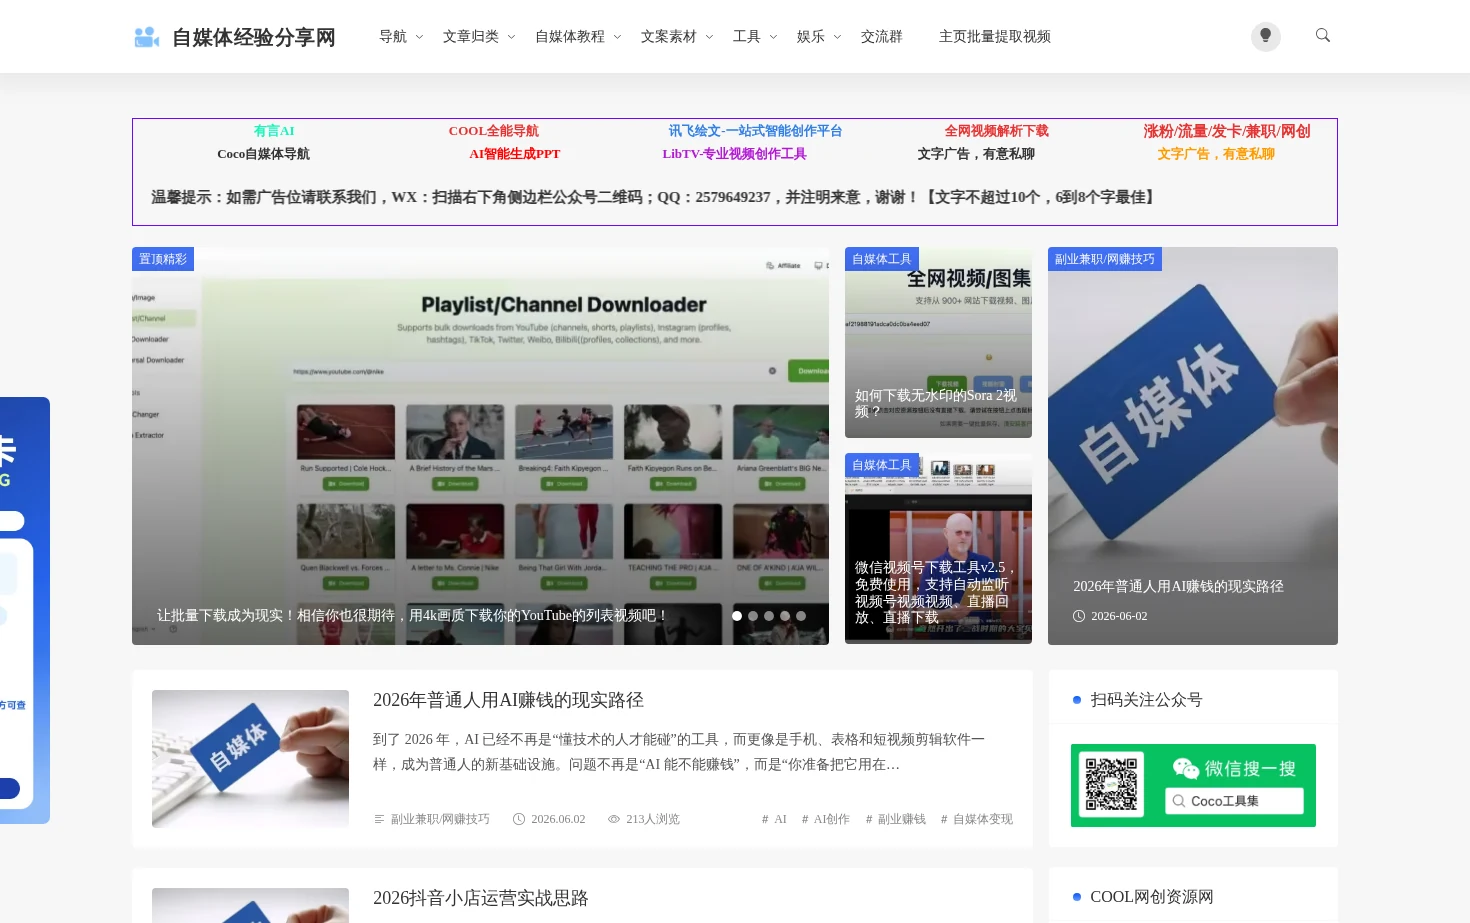Expand the 文案素材 dropdown arrow
The image size is (1470, 923).
pyautogui.click(x=709, y=37)
